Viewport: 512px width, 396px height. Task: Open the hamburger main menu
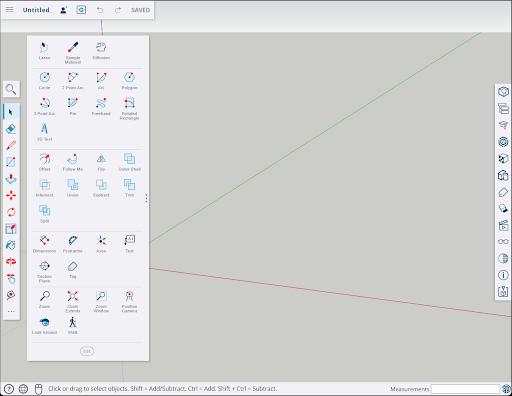[9, 9]
